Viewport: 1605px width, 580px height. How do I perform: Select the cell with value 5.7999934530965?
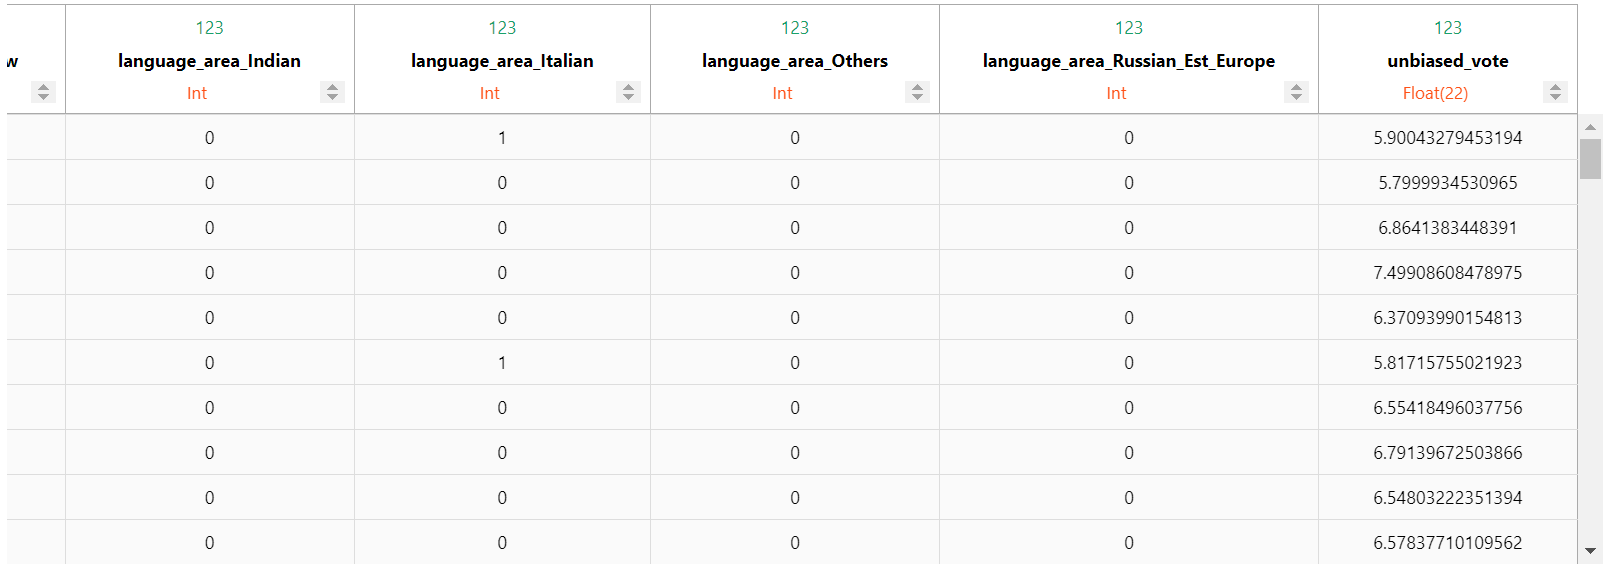(x=1448, y=183)
